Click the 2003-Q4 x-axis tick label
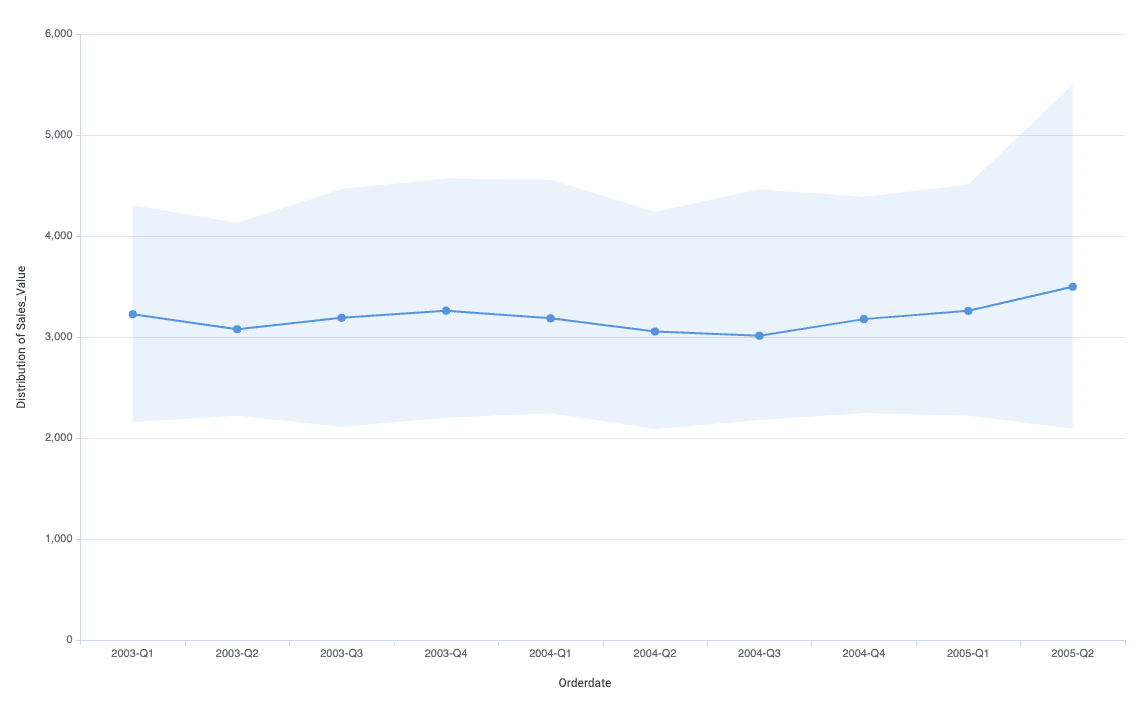Image resolution: width=1140 pixels, height=704 pixels. point(446,654)
